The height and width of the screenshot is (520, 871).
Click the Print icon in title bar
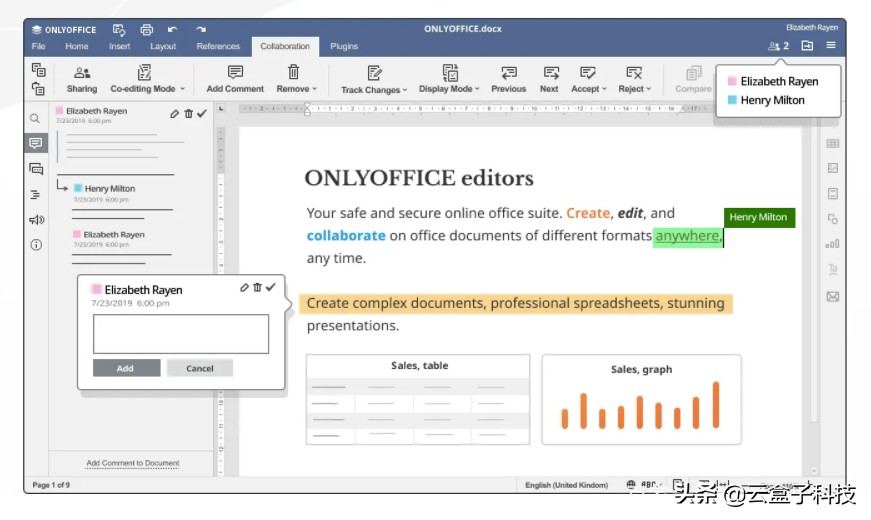click(x=147, y=29)
